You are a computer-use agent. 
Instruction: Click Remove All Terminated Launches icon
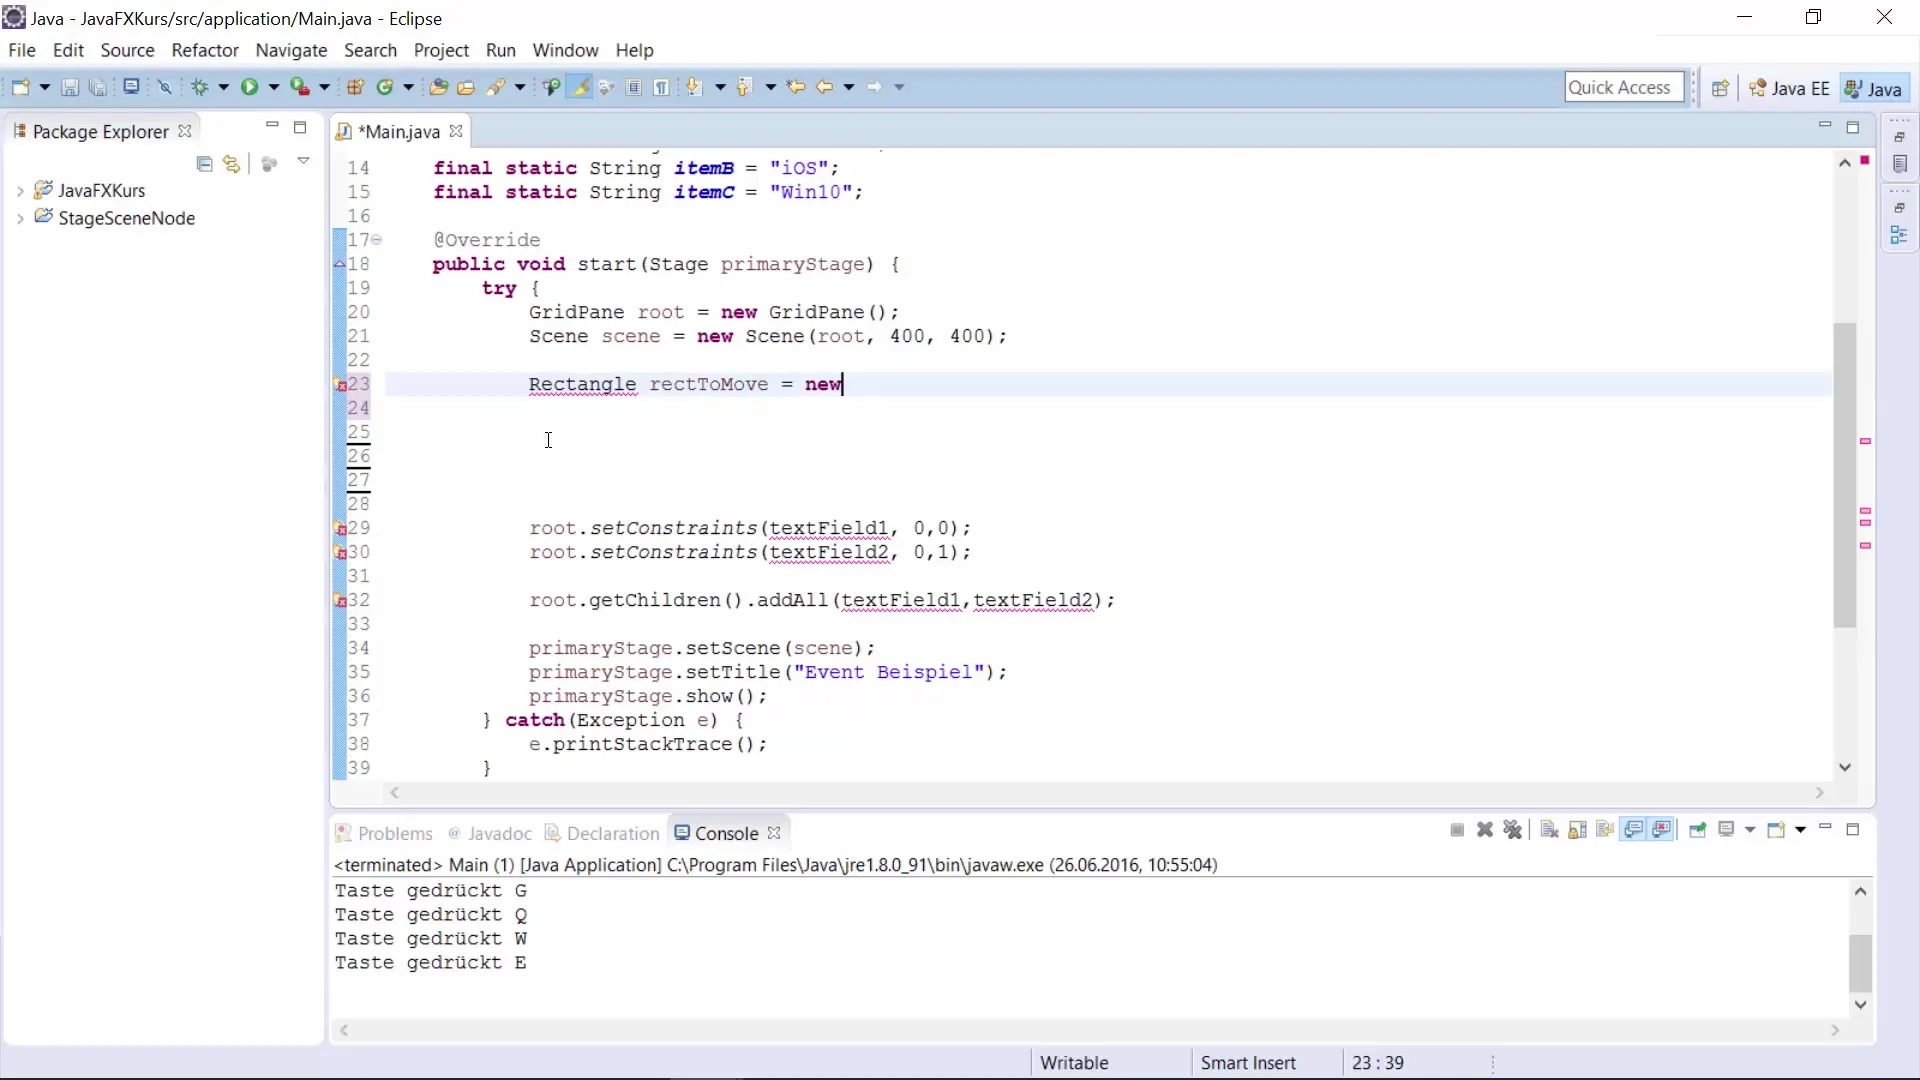1513,830
